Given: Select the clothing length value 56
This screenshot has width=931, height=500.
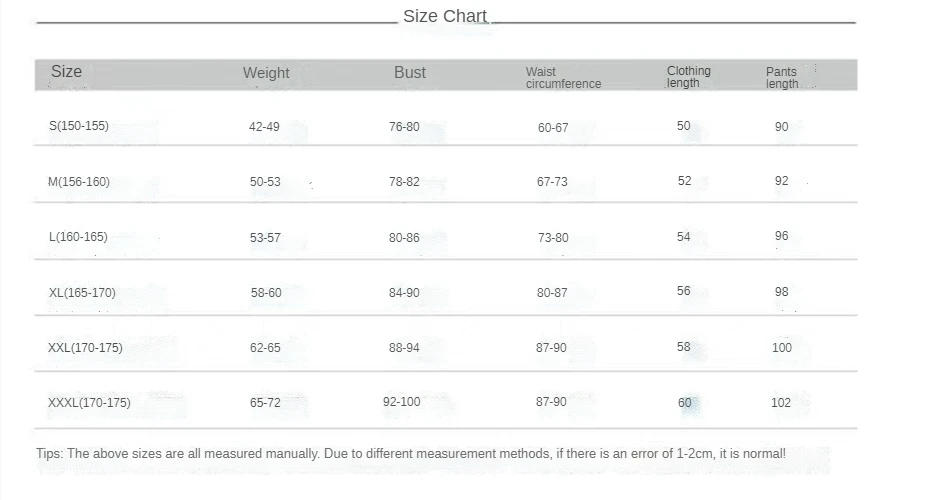Looking at the screenshot, I should point(683,291).
